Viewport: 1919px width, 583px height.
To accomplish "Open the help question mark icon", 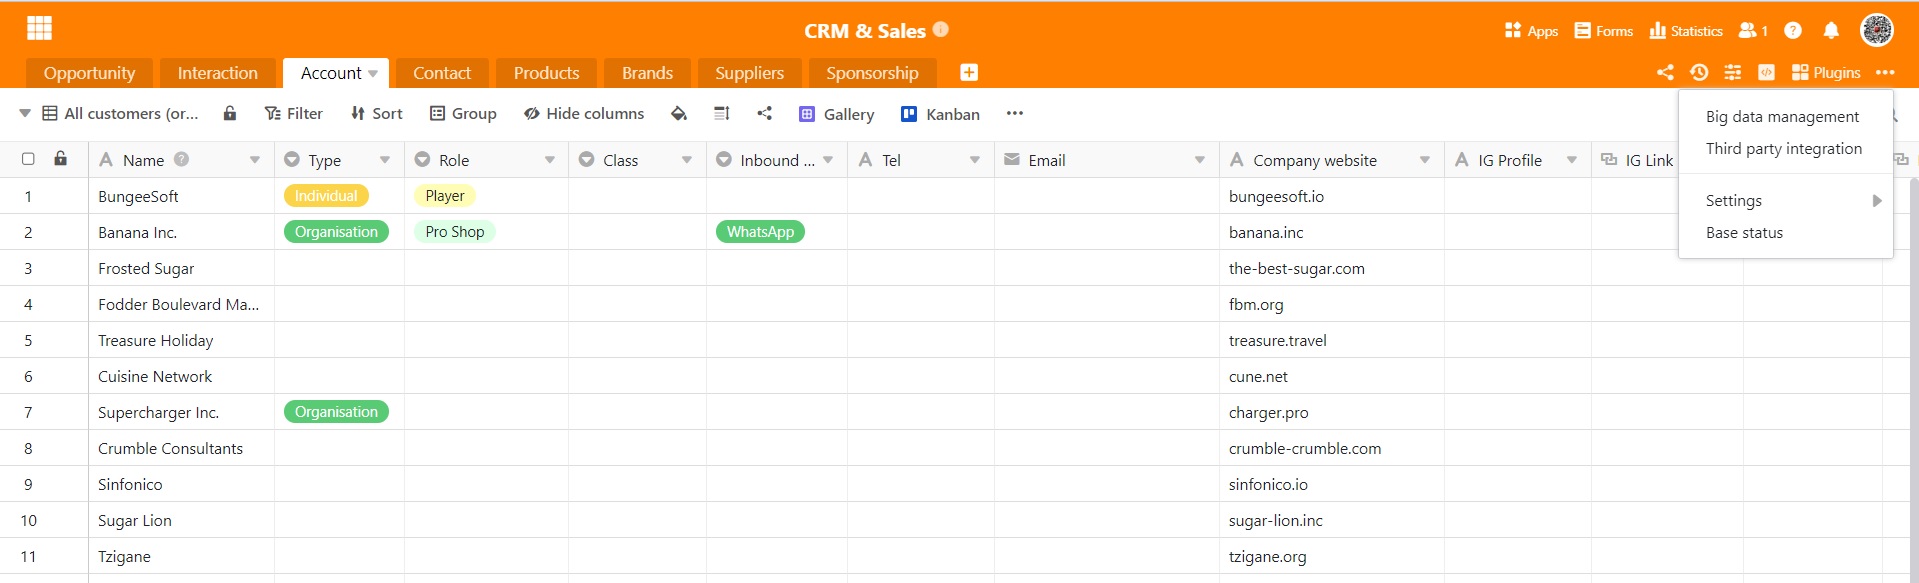I will [x=1793, y=31].
